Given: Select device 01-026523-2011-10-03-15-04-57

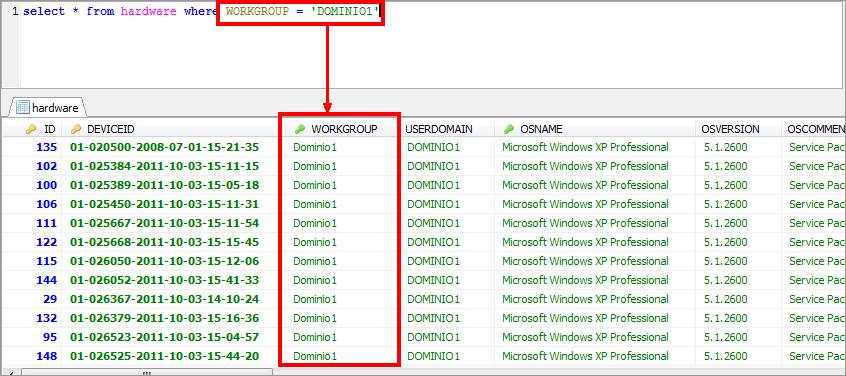Looking at the screenshot, I should (x=165, y=337).
